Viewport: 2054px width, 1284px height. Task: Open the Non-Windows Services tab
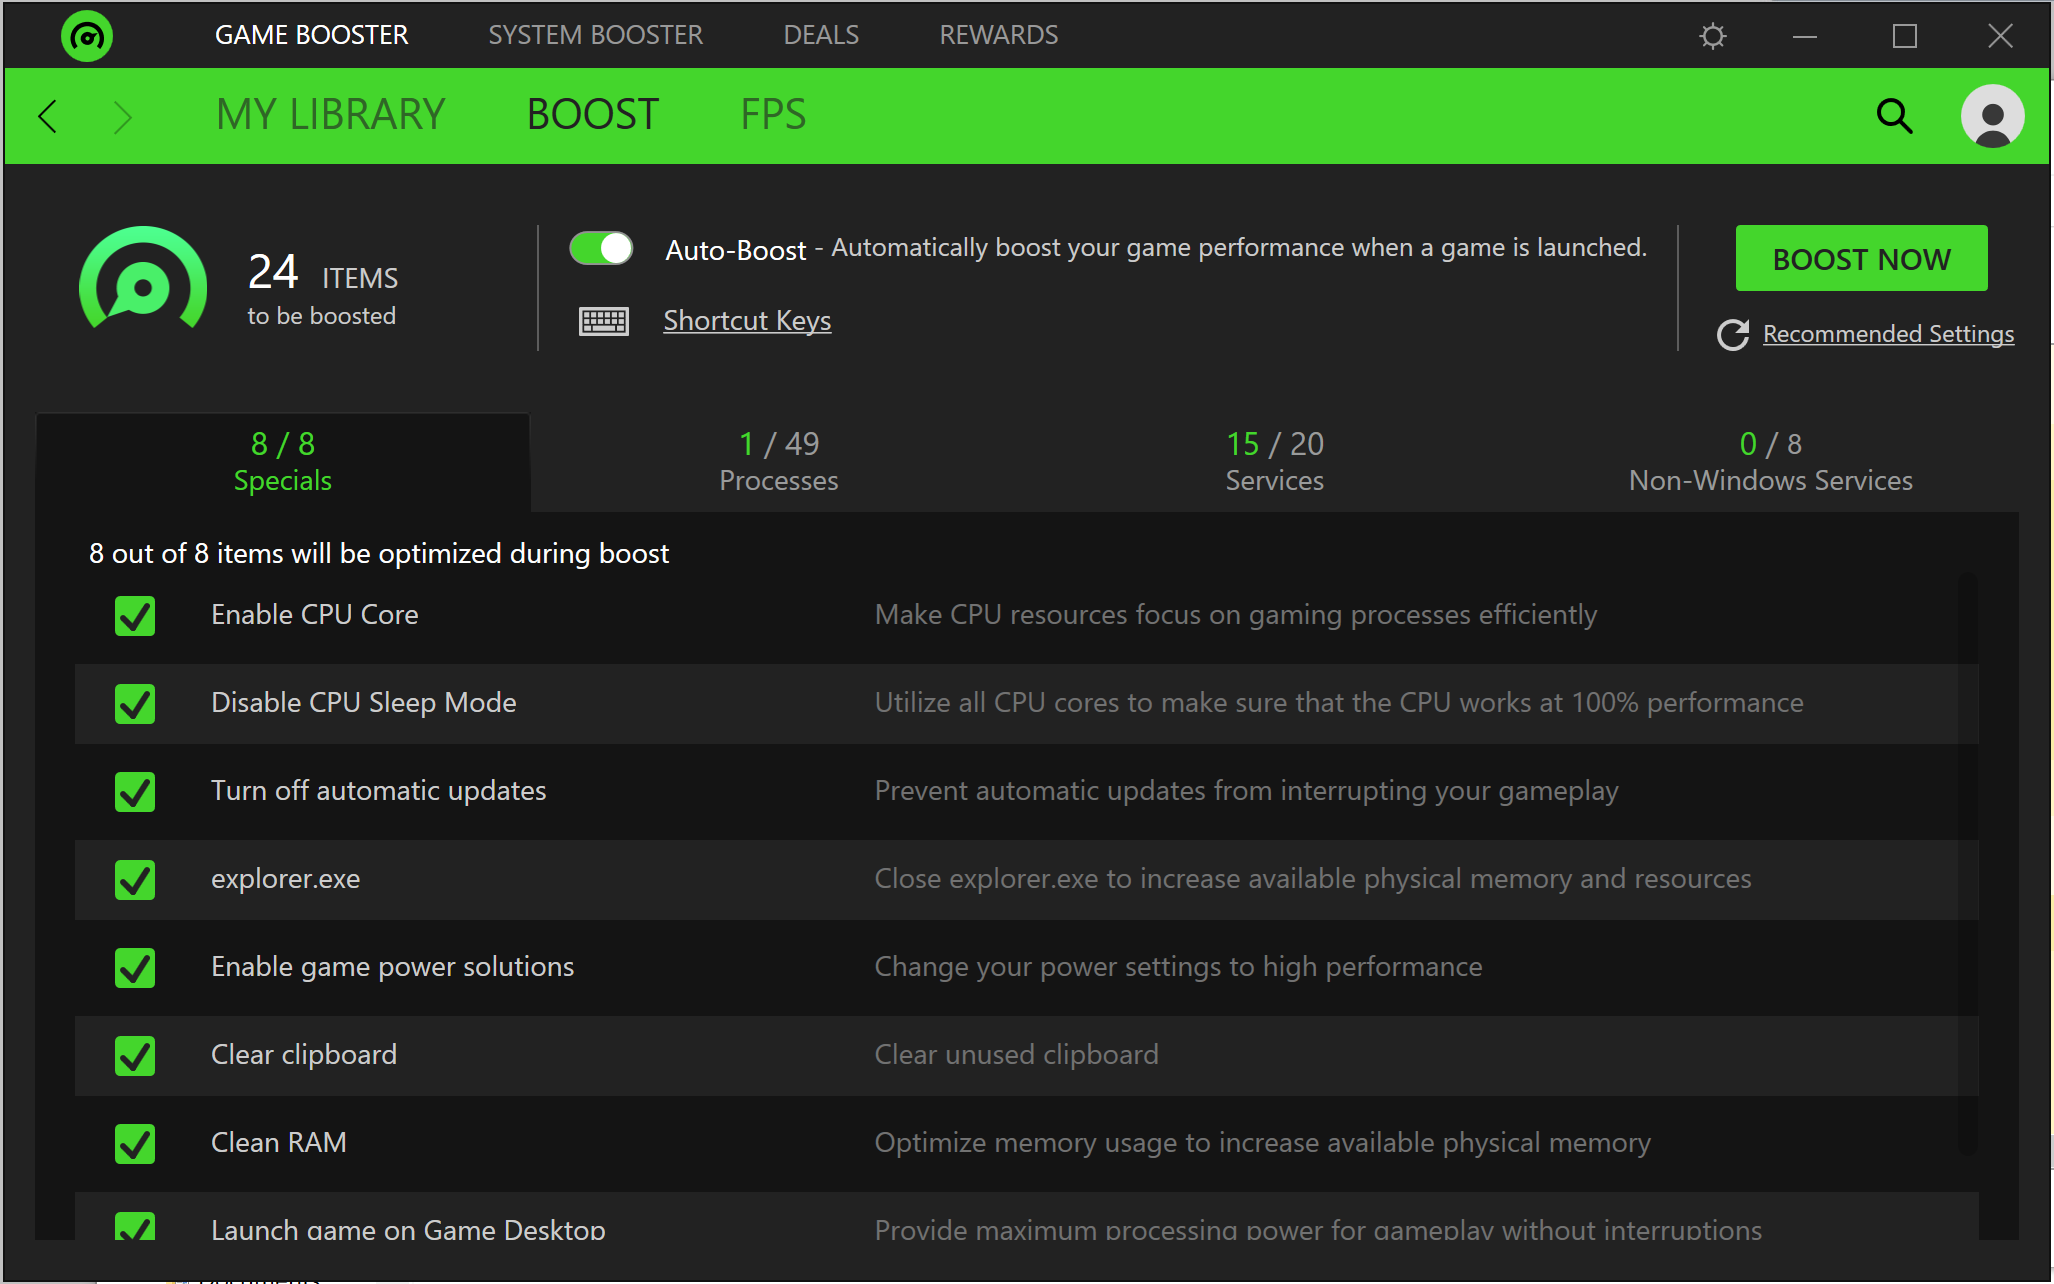[1770, 462]
